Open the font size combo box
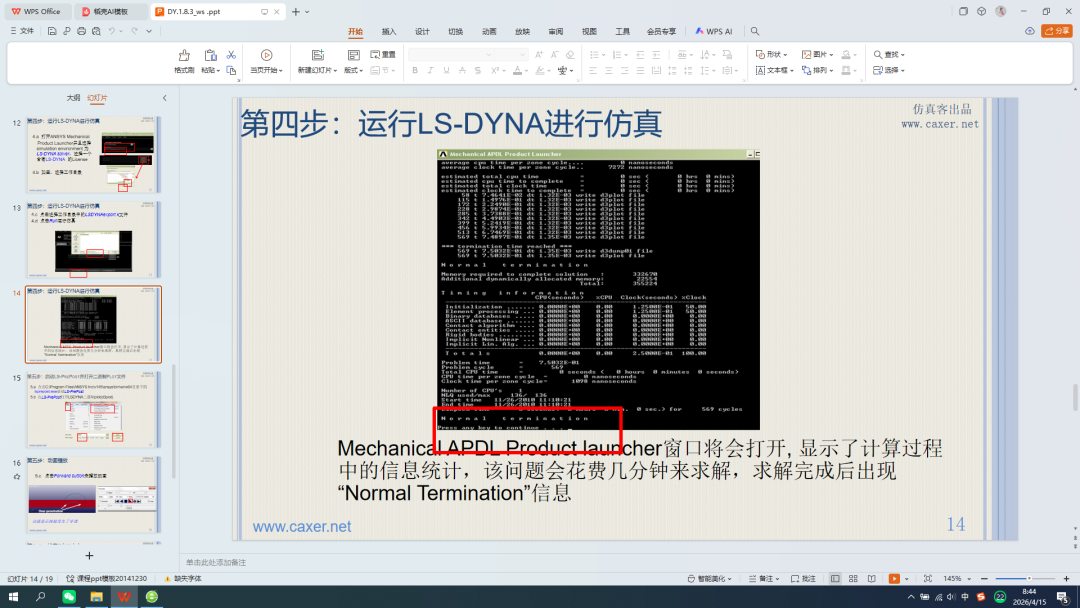This screenshot has height=608, width=1080. click(512, 54)
